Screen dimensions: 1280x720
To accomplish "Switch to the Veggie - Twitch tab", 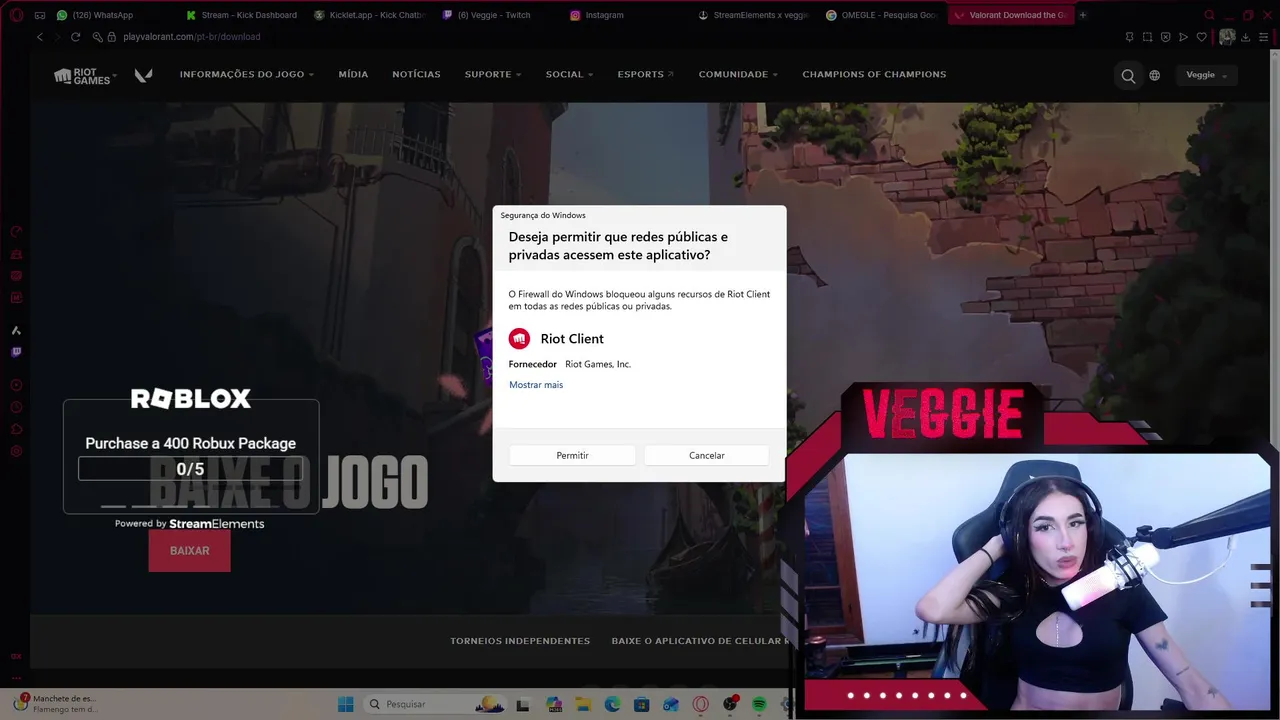I will click(x=498, y=15).
